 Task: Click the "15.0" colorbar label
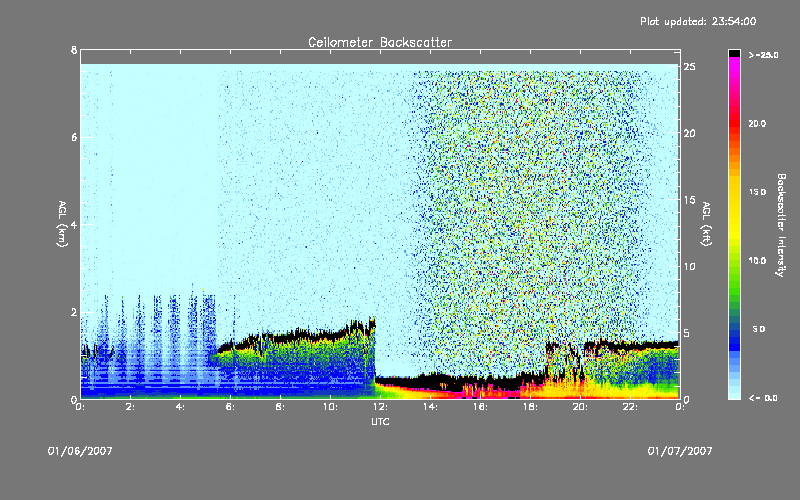[757, 192]
